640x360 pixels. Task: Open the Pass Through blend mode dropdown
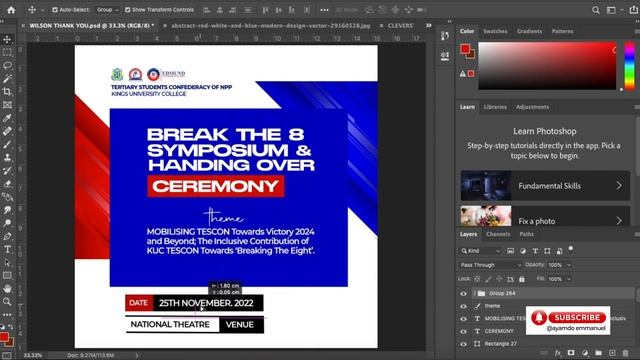[x=490, y=265]
